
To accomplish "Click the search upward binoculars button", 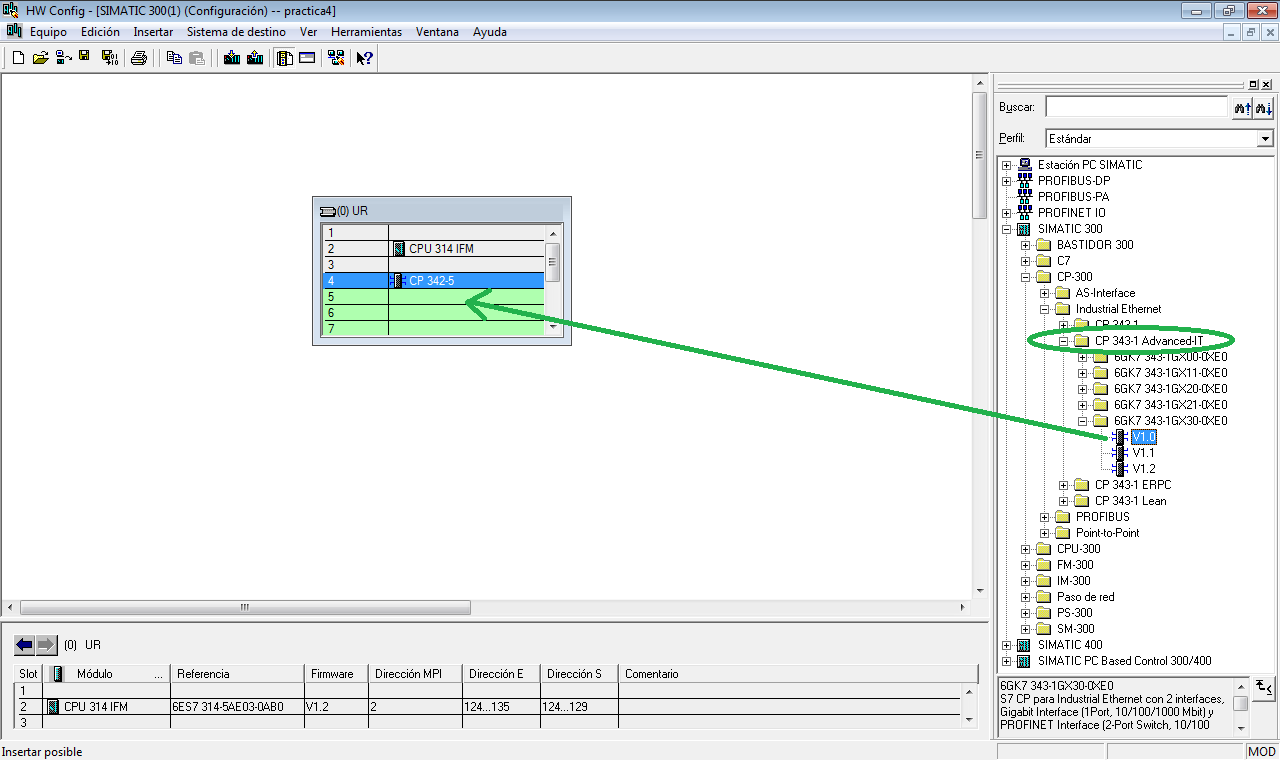I will (1242, 107).
